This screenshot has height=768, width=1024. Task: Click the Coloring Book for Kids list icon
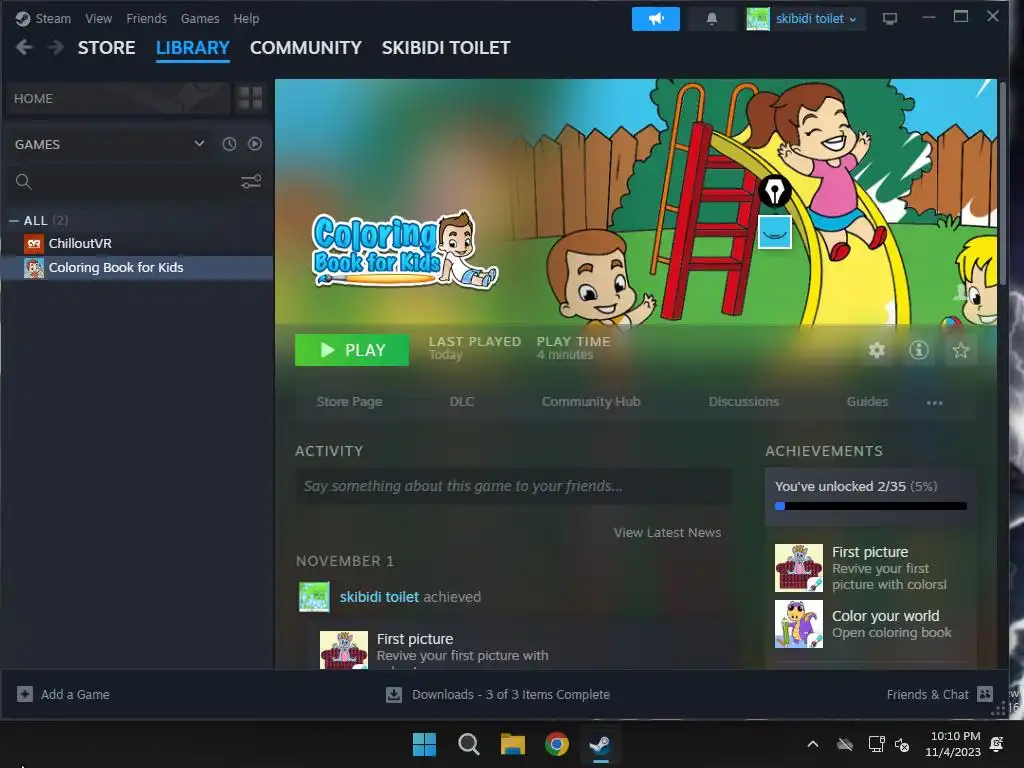point(34,268)
